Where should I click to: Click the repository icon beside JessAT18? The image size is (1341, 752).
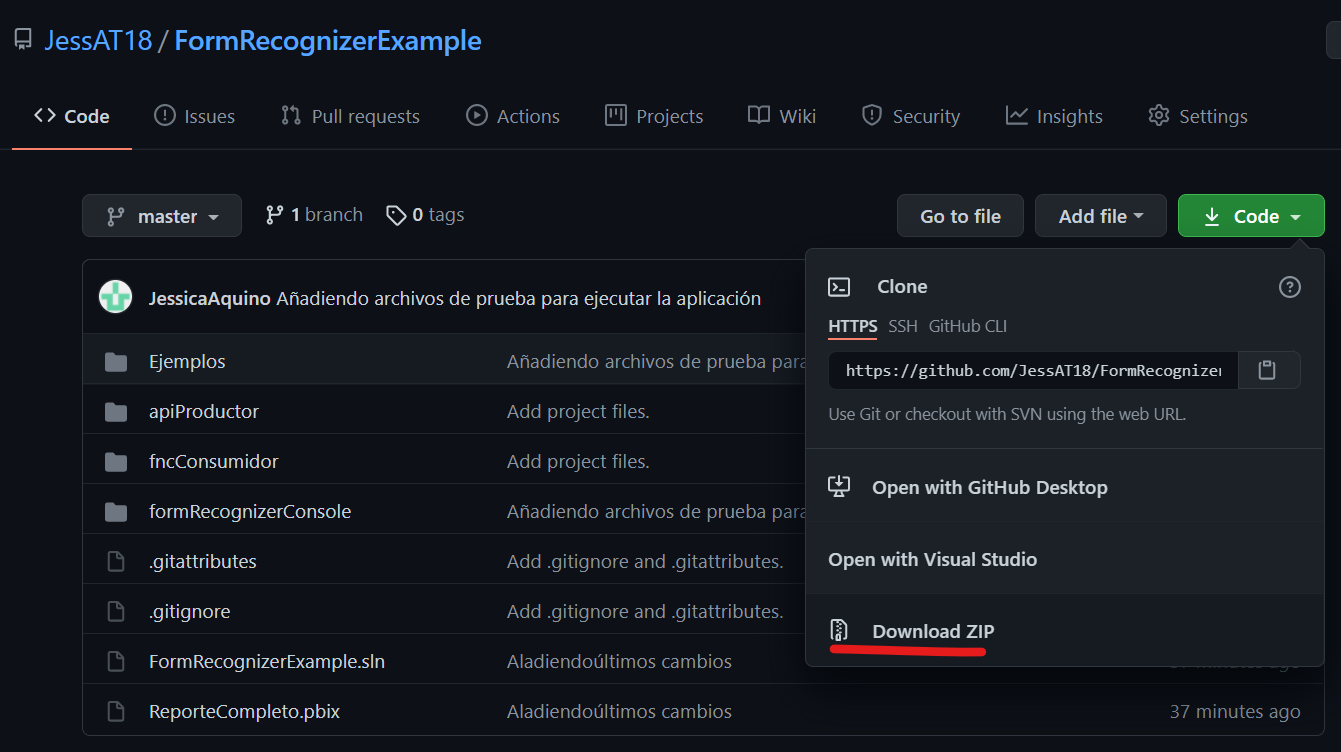[22, 41]
